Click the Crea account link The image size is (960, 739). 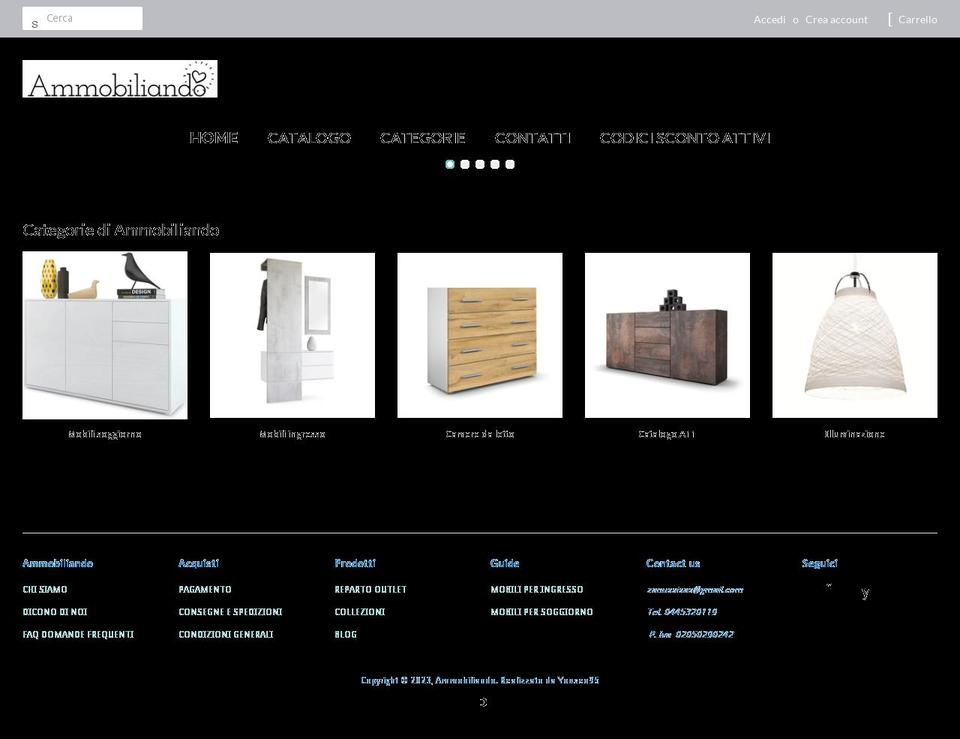[x=836, y=20]
